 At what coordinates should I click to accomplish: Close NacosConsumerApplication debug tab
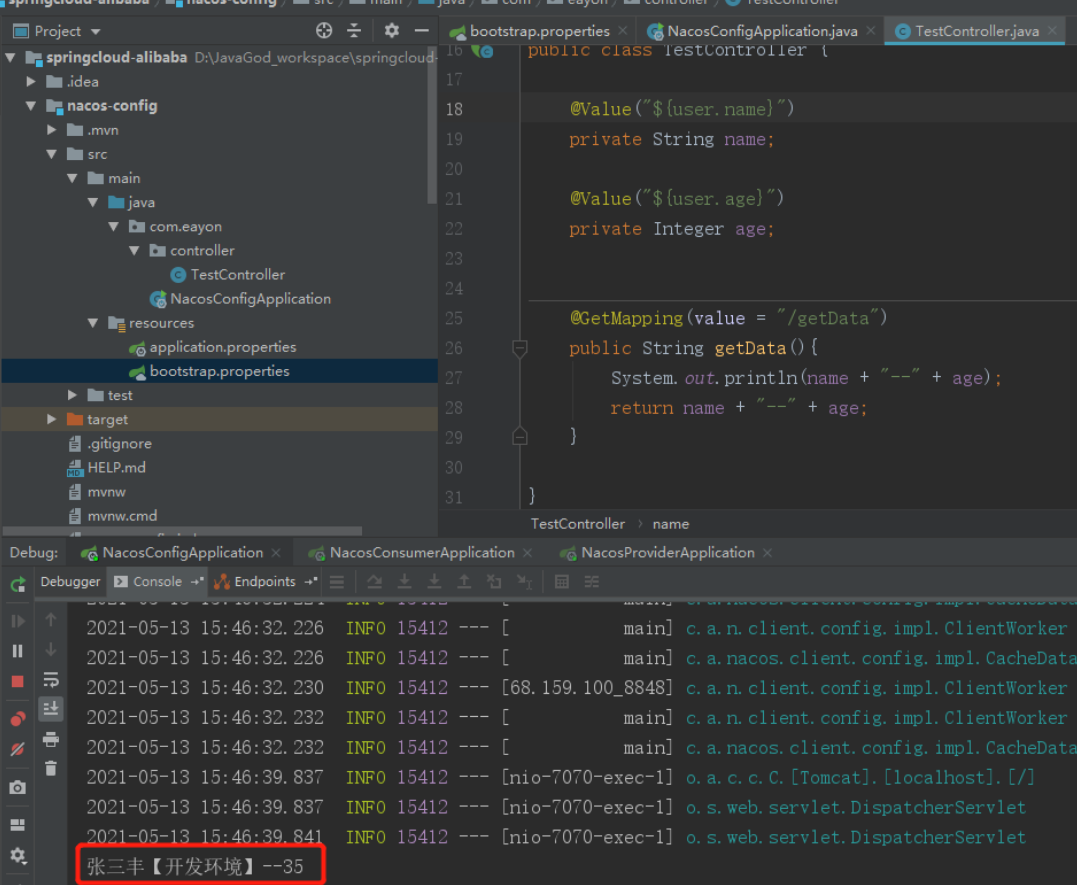point(528,553)
